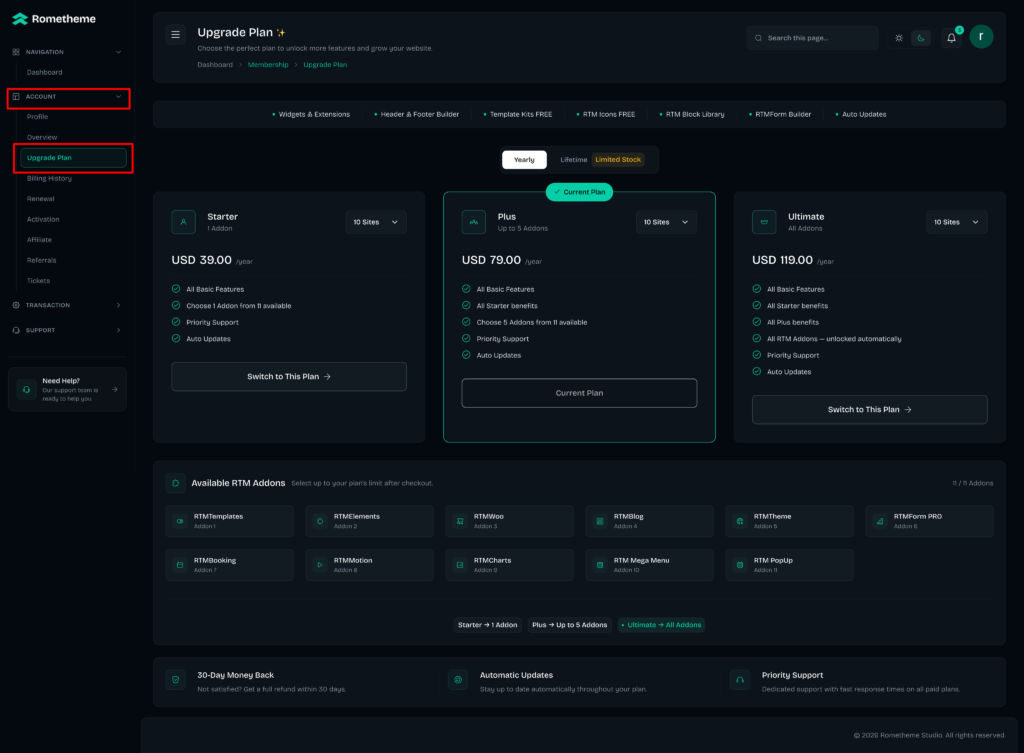1024x753 pixels.
Task: Open Plus plan 10 Sites dropdown
Action: click(665, 222)
